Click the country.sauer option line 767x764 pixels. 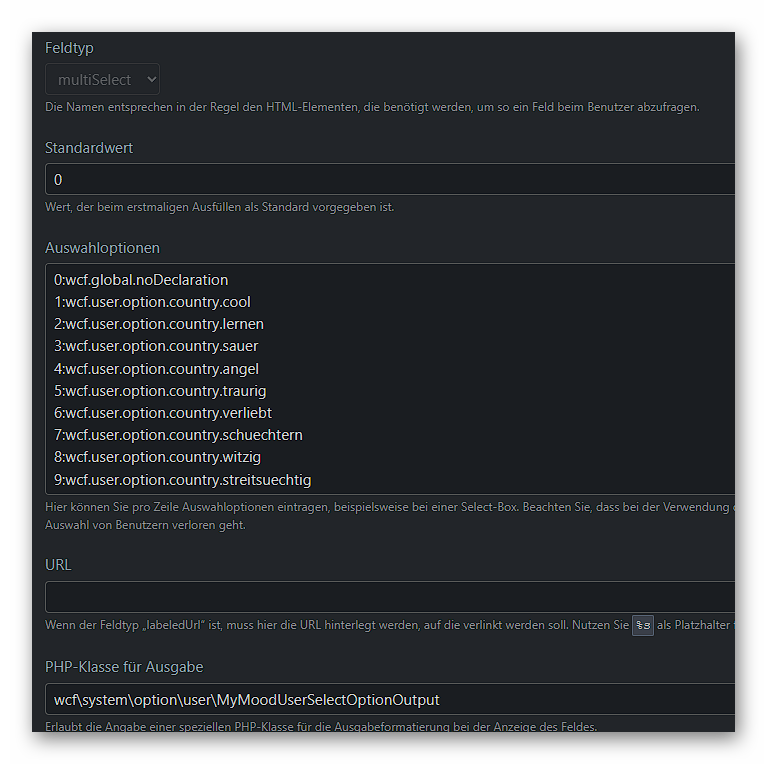point(156,346)
